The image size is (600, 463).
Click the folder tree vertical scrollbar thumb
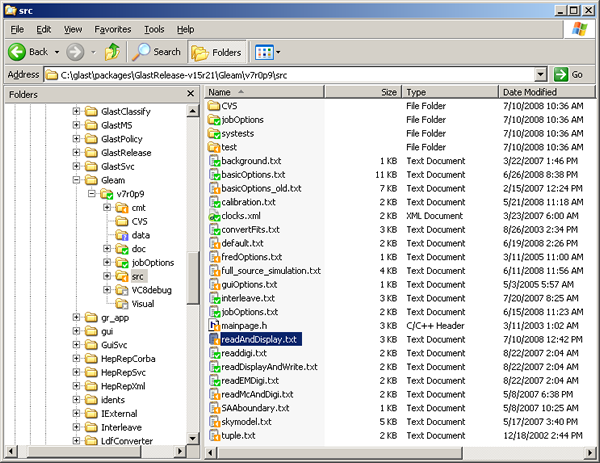(x=192, y=278)
